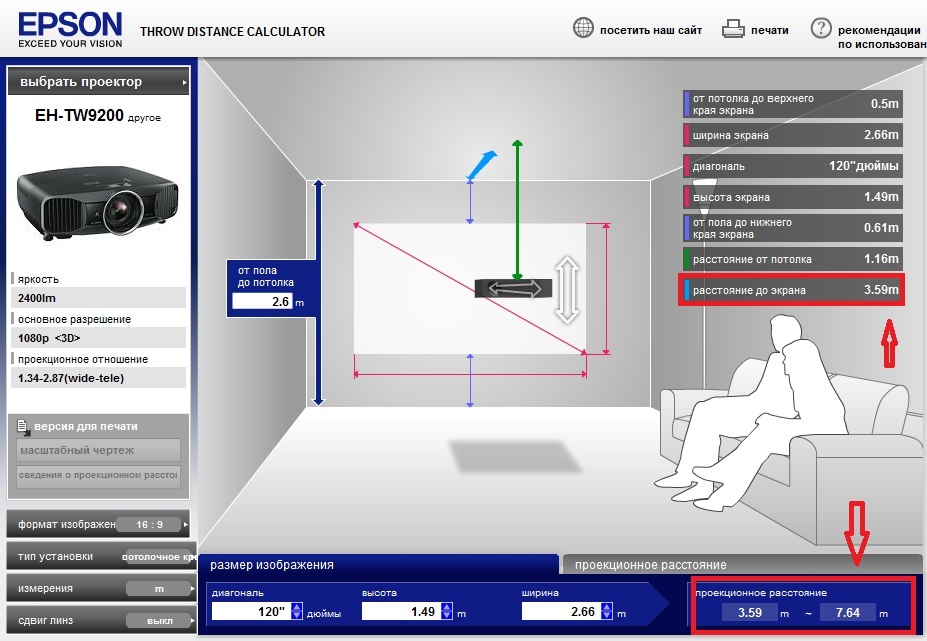Image resolution: width=927 pixels, height=641 pixels.
Task: Click the печати print link
Action: [770, 30]
